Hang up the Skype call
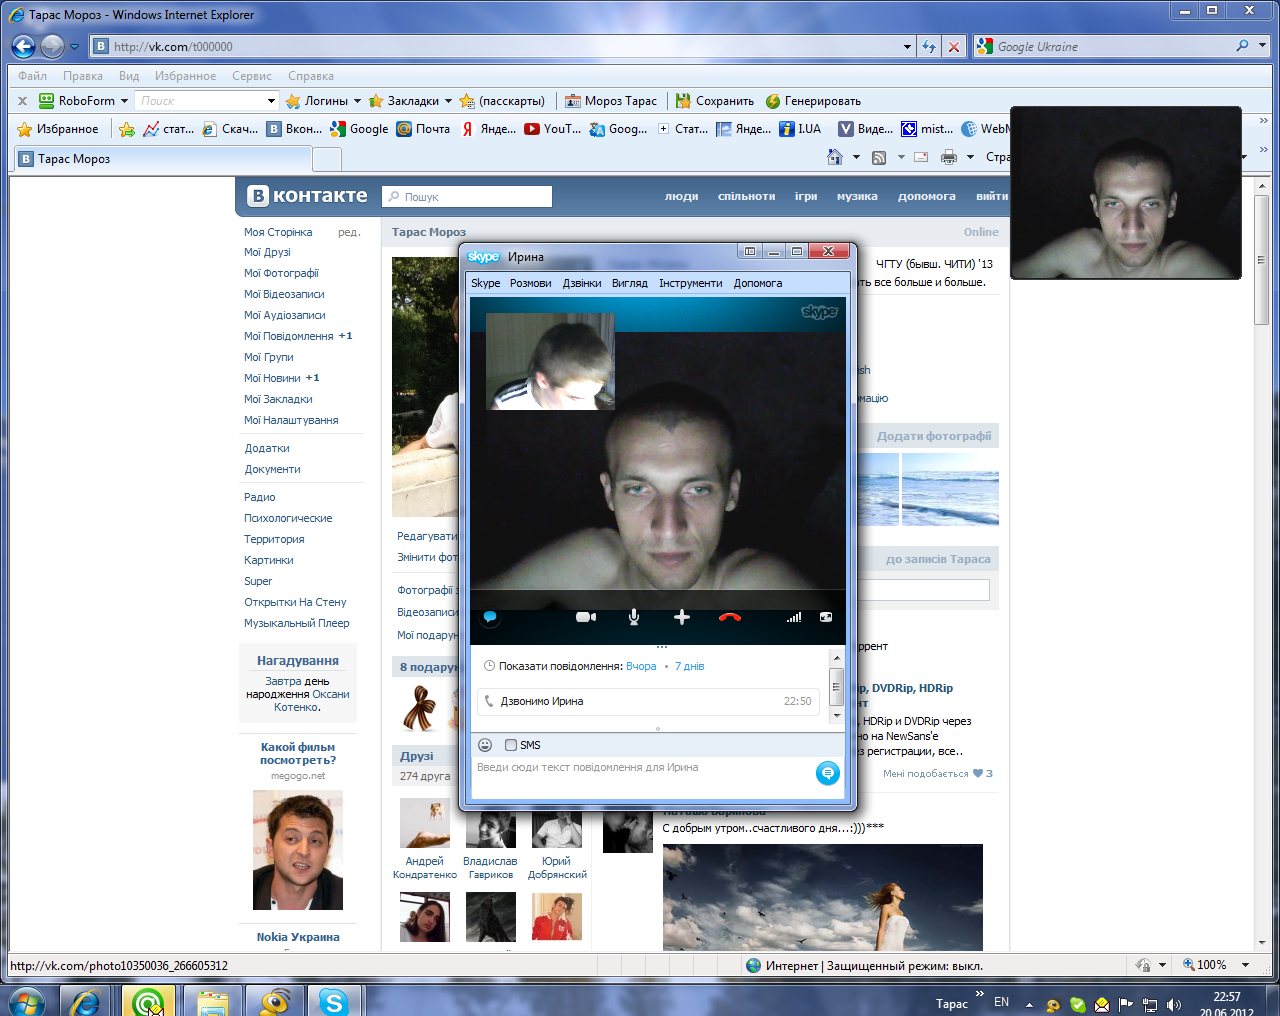This screenshot has height=1016, width=1280. [730, 618]
